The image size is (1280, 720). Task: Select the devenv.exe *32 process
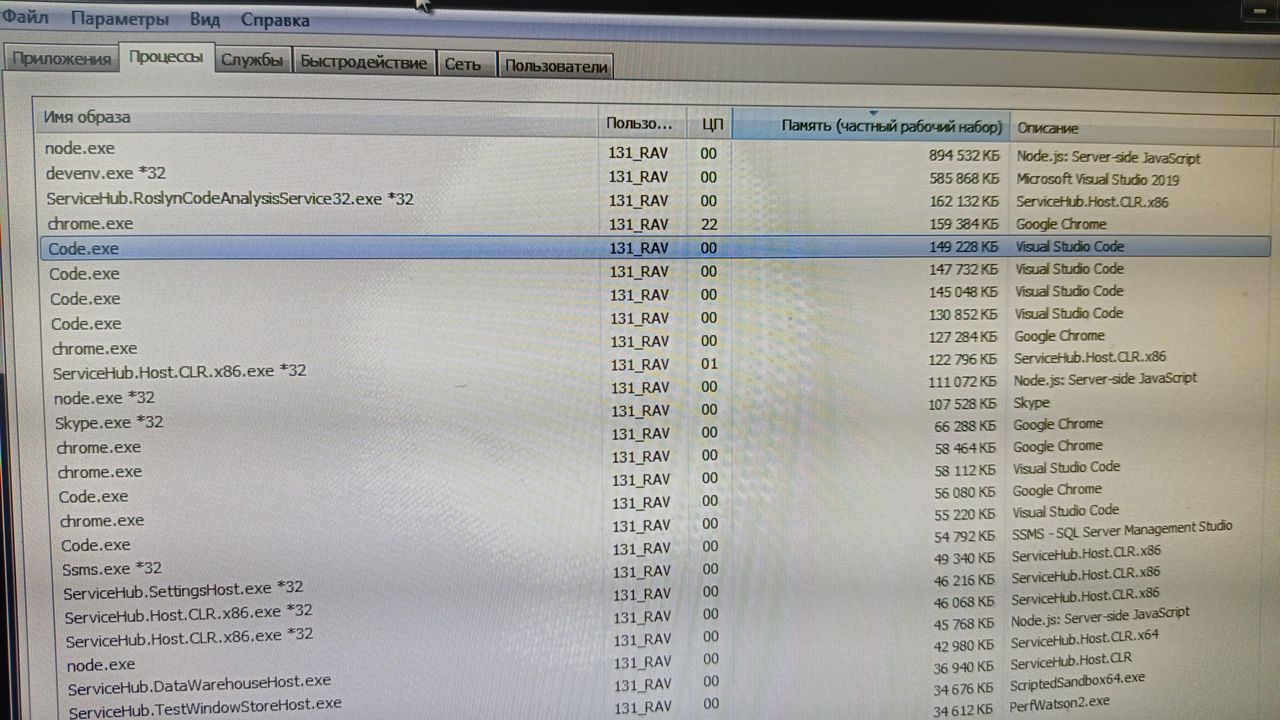(106, 173)
